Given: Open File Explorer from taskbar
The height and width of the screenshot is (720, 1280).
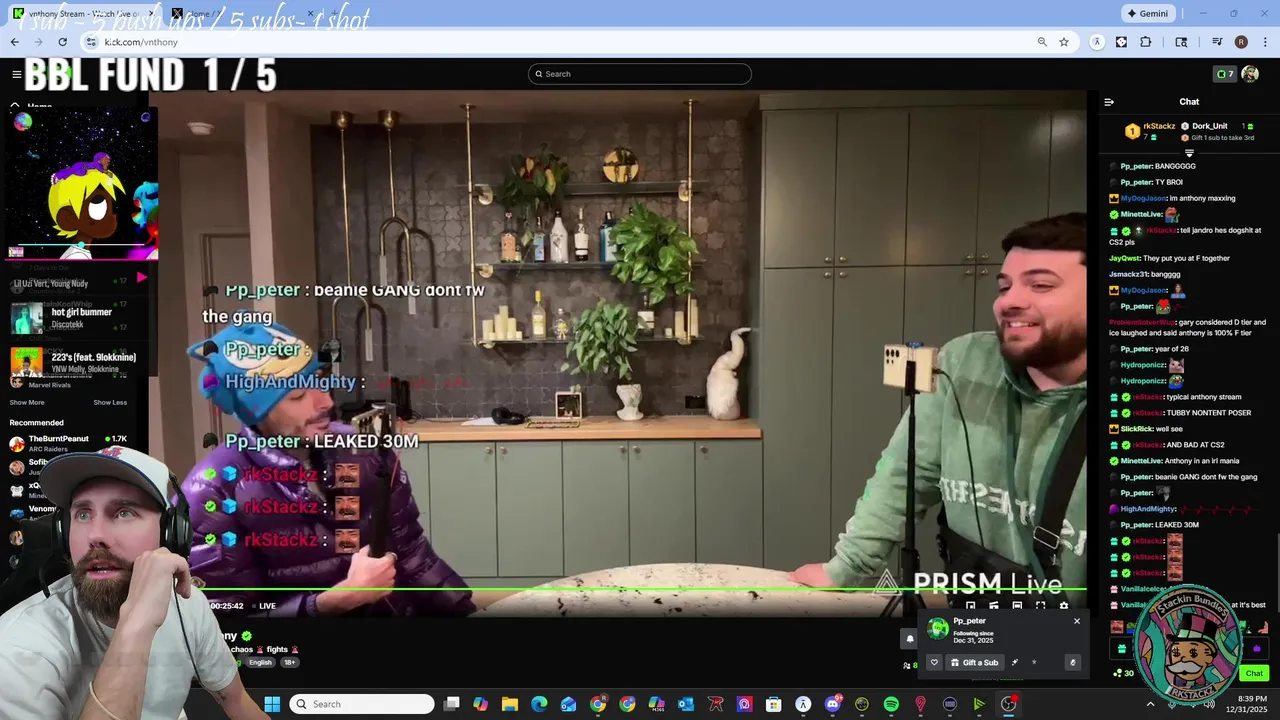Looking at the screenshot, I should [x=510, y=704].
